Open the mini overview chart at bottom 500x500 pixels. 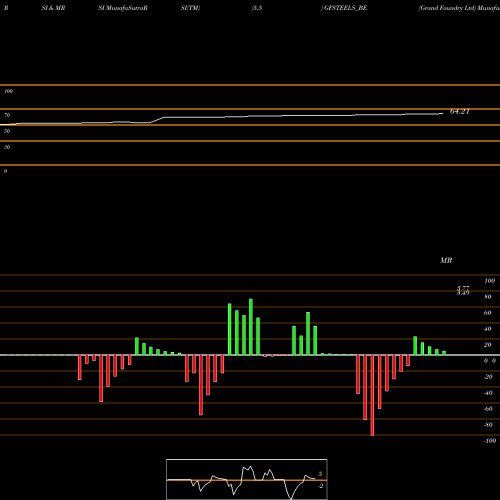(x=247, y=479)
